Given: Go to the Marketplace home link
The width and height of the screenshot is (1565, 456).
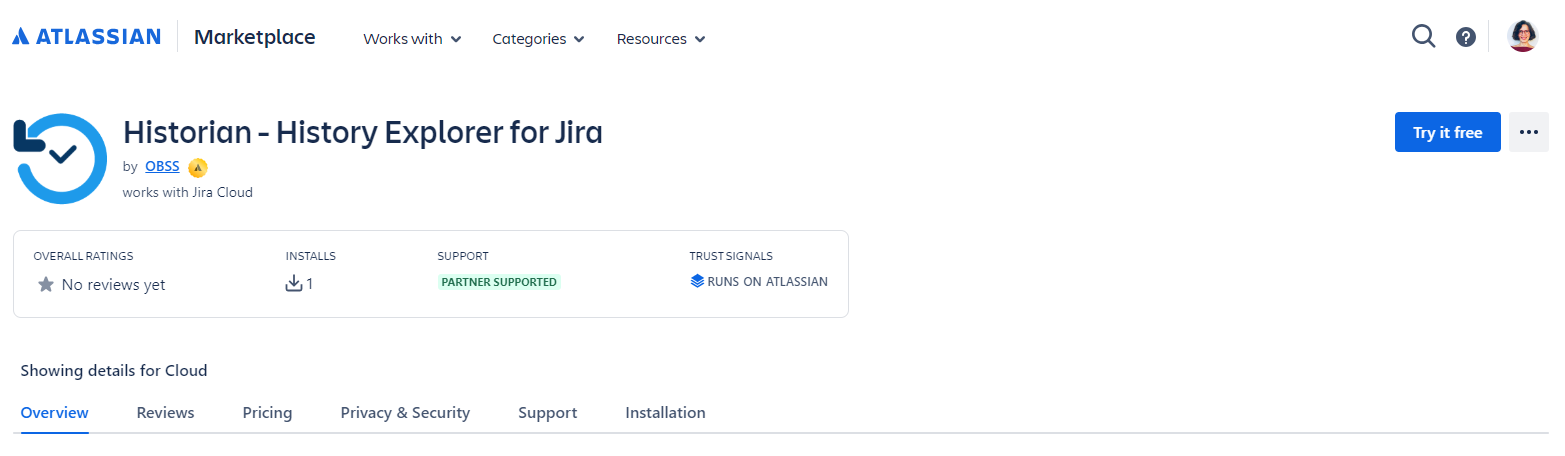Looking at the screenshot, I should (x=254, y=37).
